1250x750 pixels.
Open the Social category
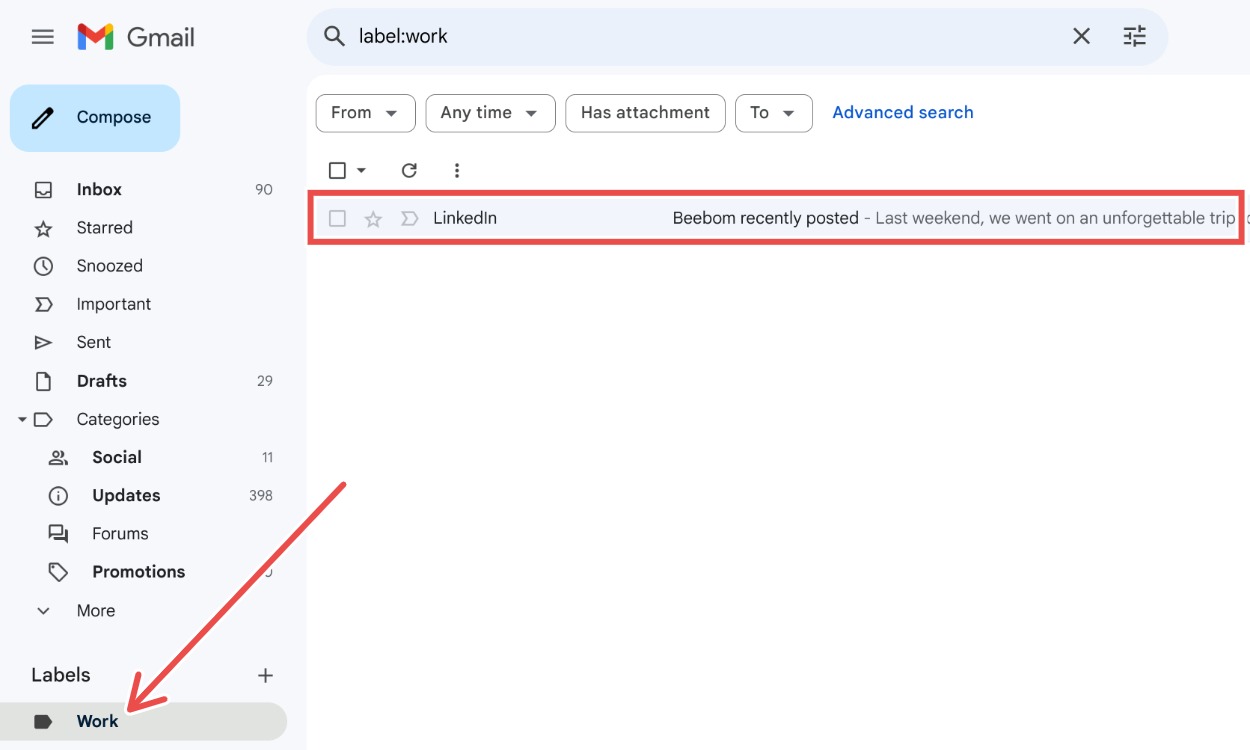[117, 457]
